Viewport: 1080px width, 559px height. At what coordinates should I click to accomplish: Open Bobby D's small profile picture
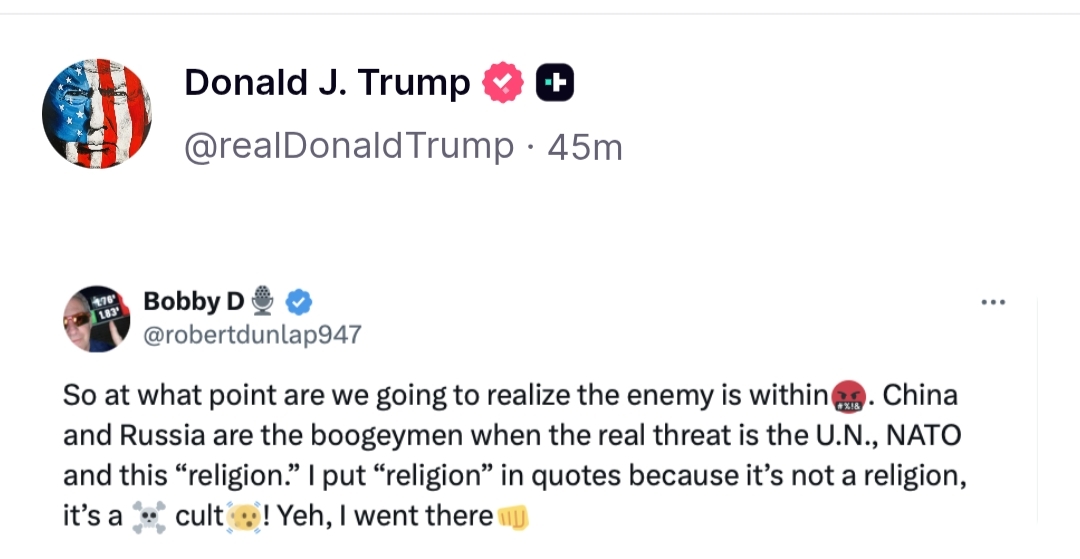pos(96,318)
